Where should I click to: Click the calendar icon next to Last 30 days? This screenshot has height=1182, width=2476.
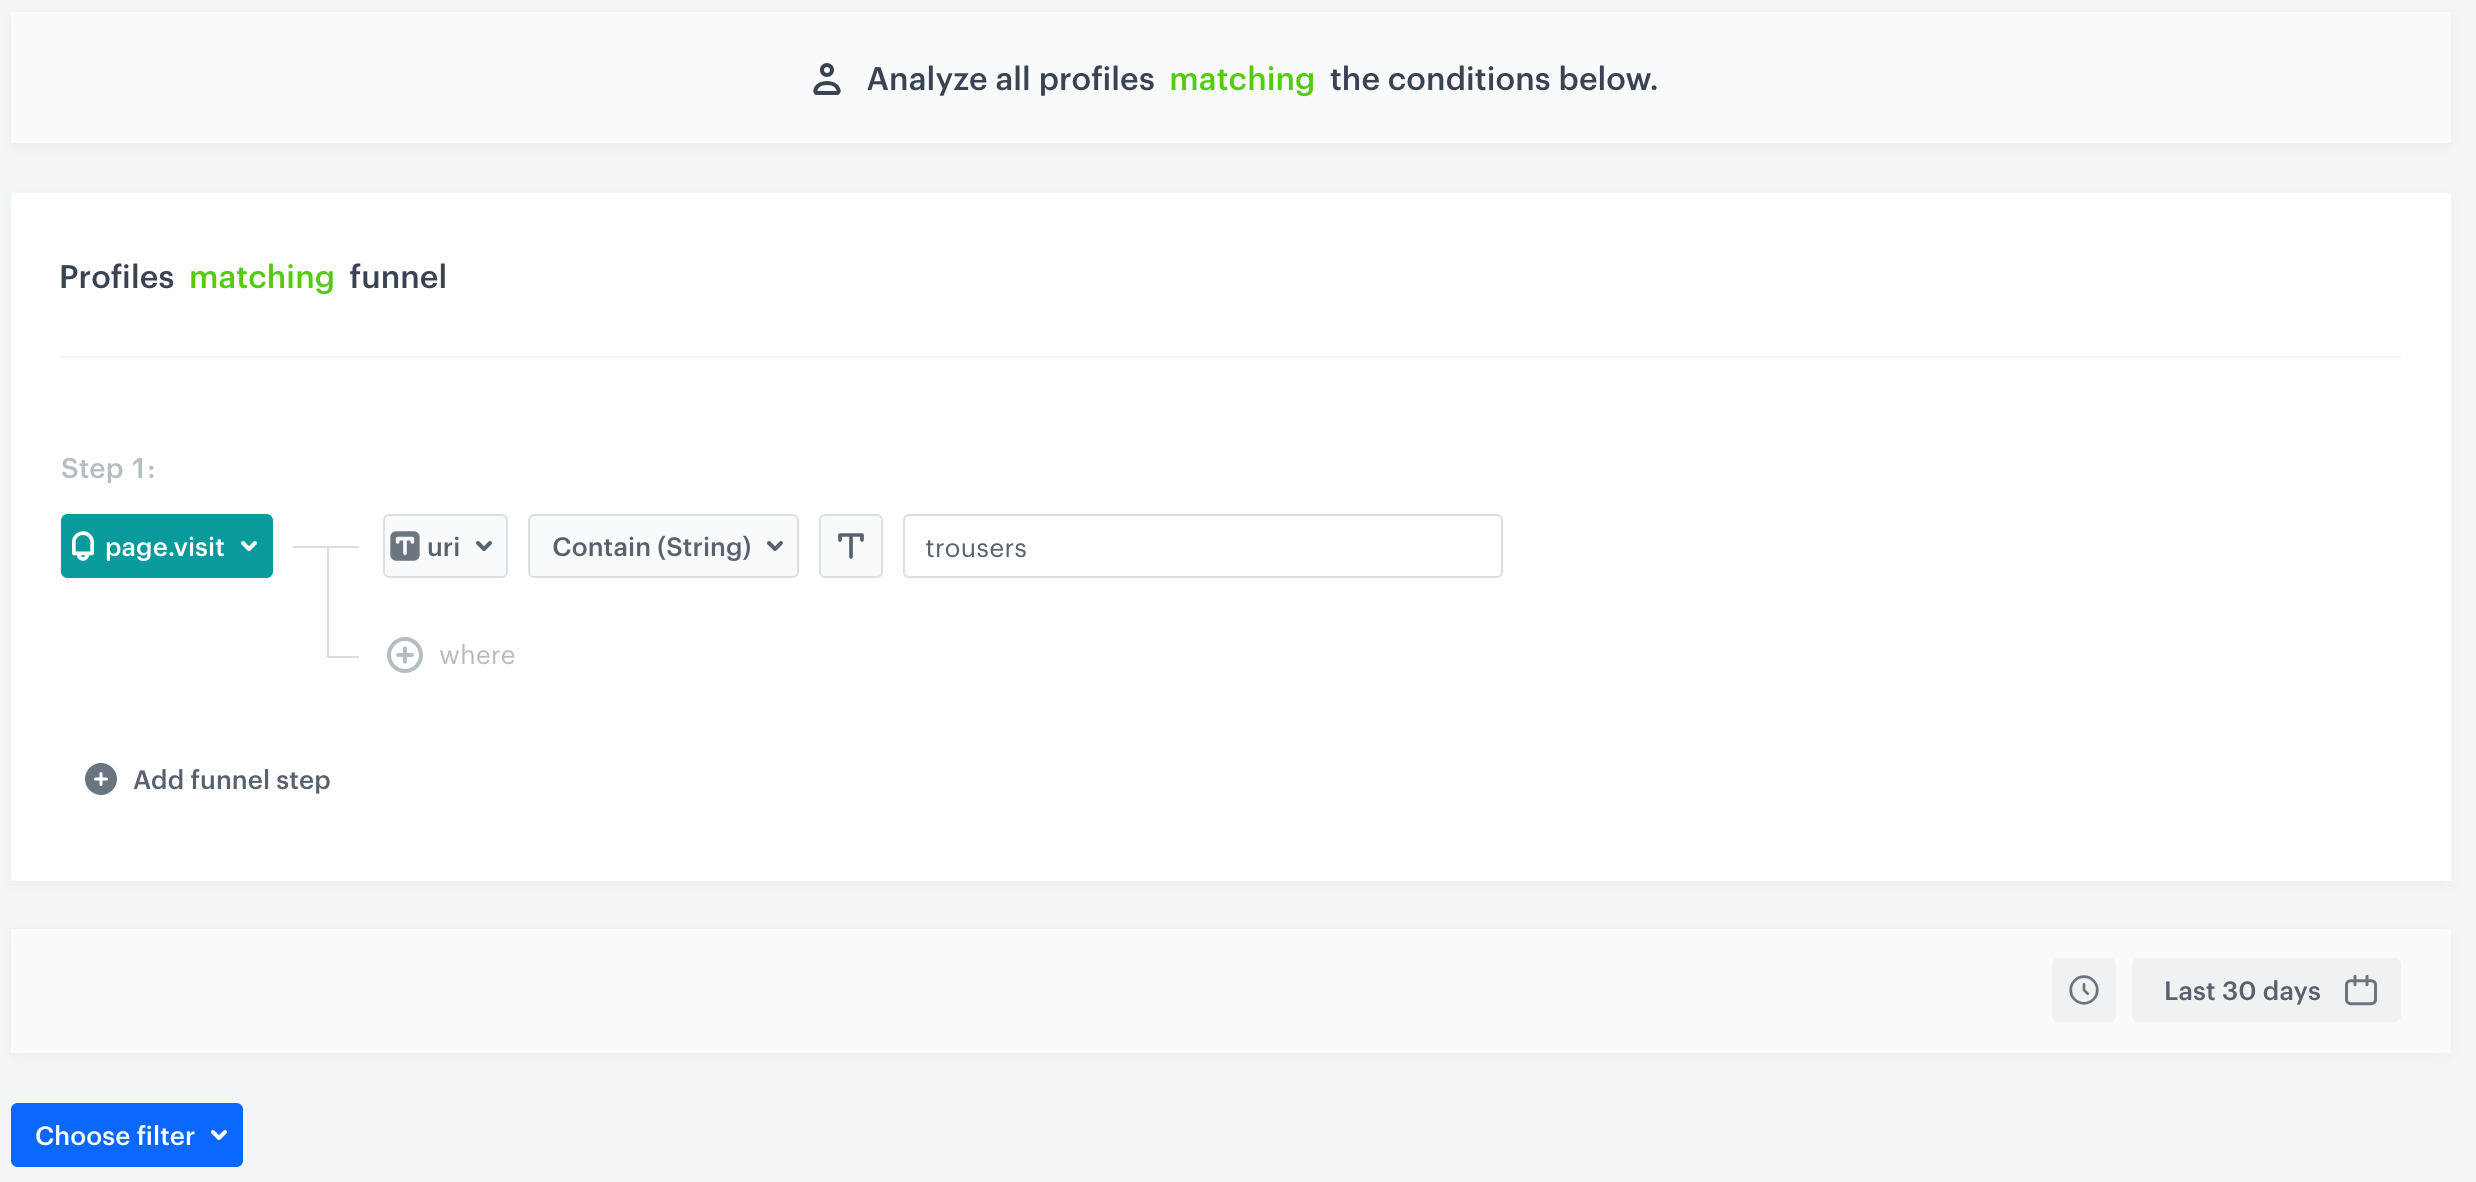[x=2361, y=990]
